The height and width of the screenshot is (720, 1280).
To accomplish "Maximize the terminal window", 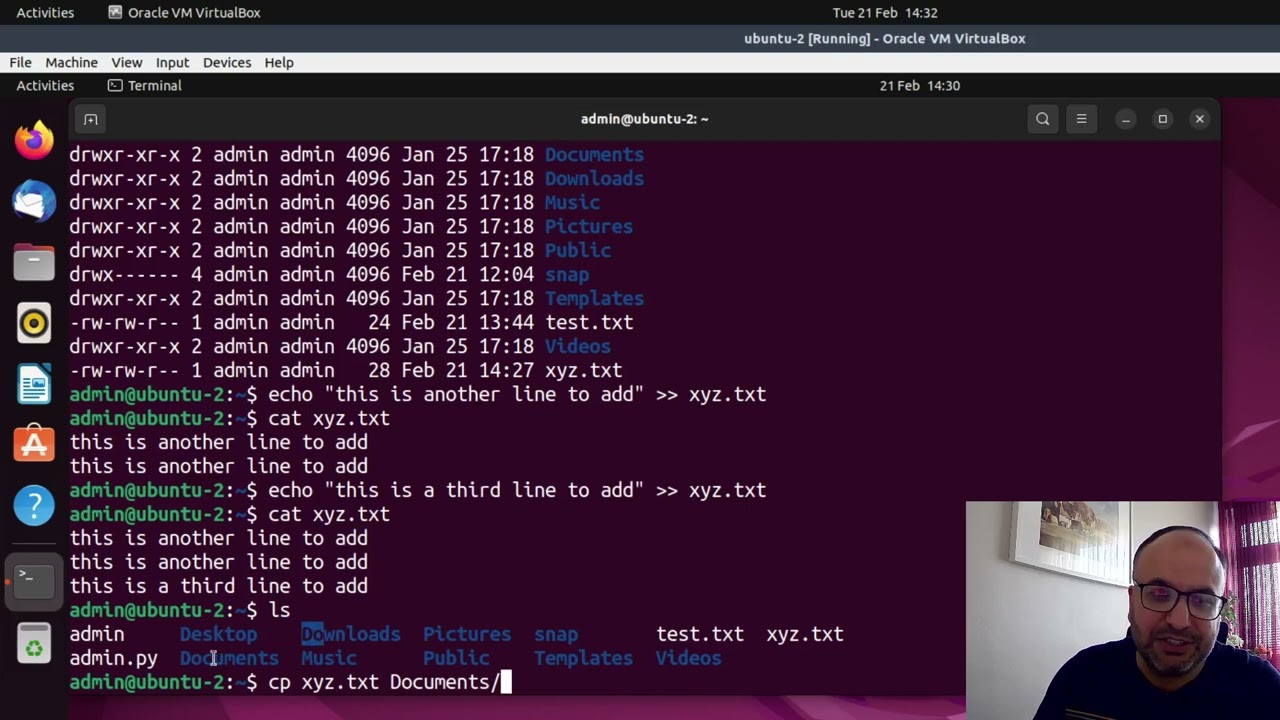I will [x=1162, y=119].
